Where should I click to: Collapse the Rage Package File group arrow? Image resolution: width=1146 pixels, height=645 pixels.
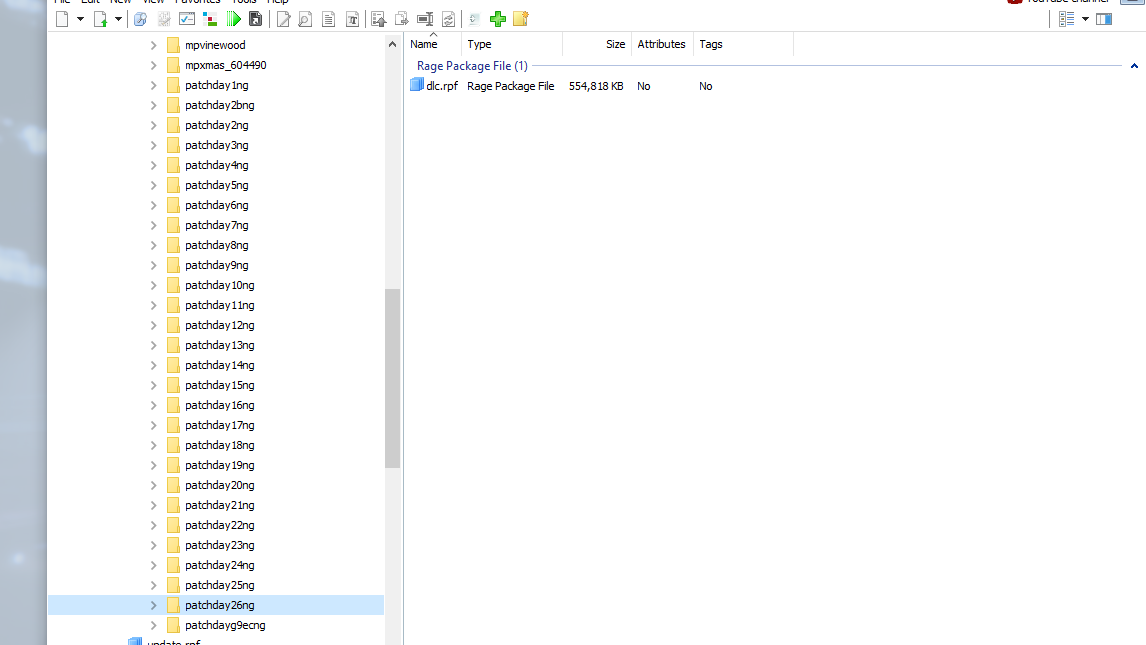[1134, 66]
